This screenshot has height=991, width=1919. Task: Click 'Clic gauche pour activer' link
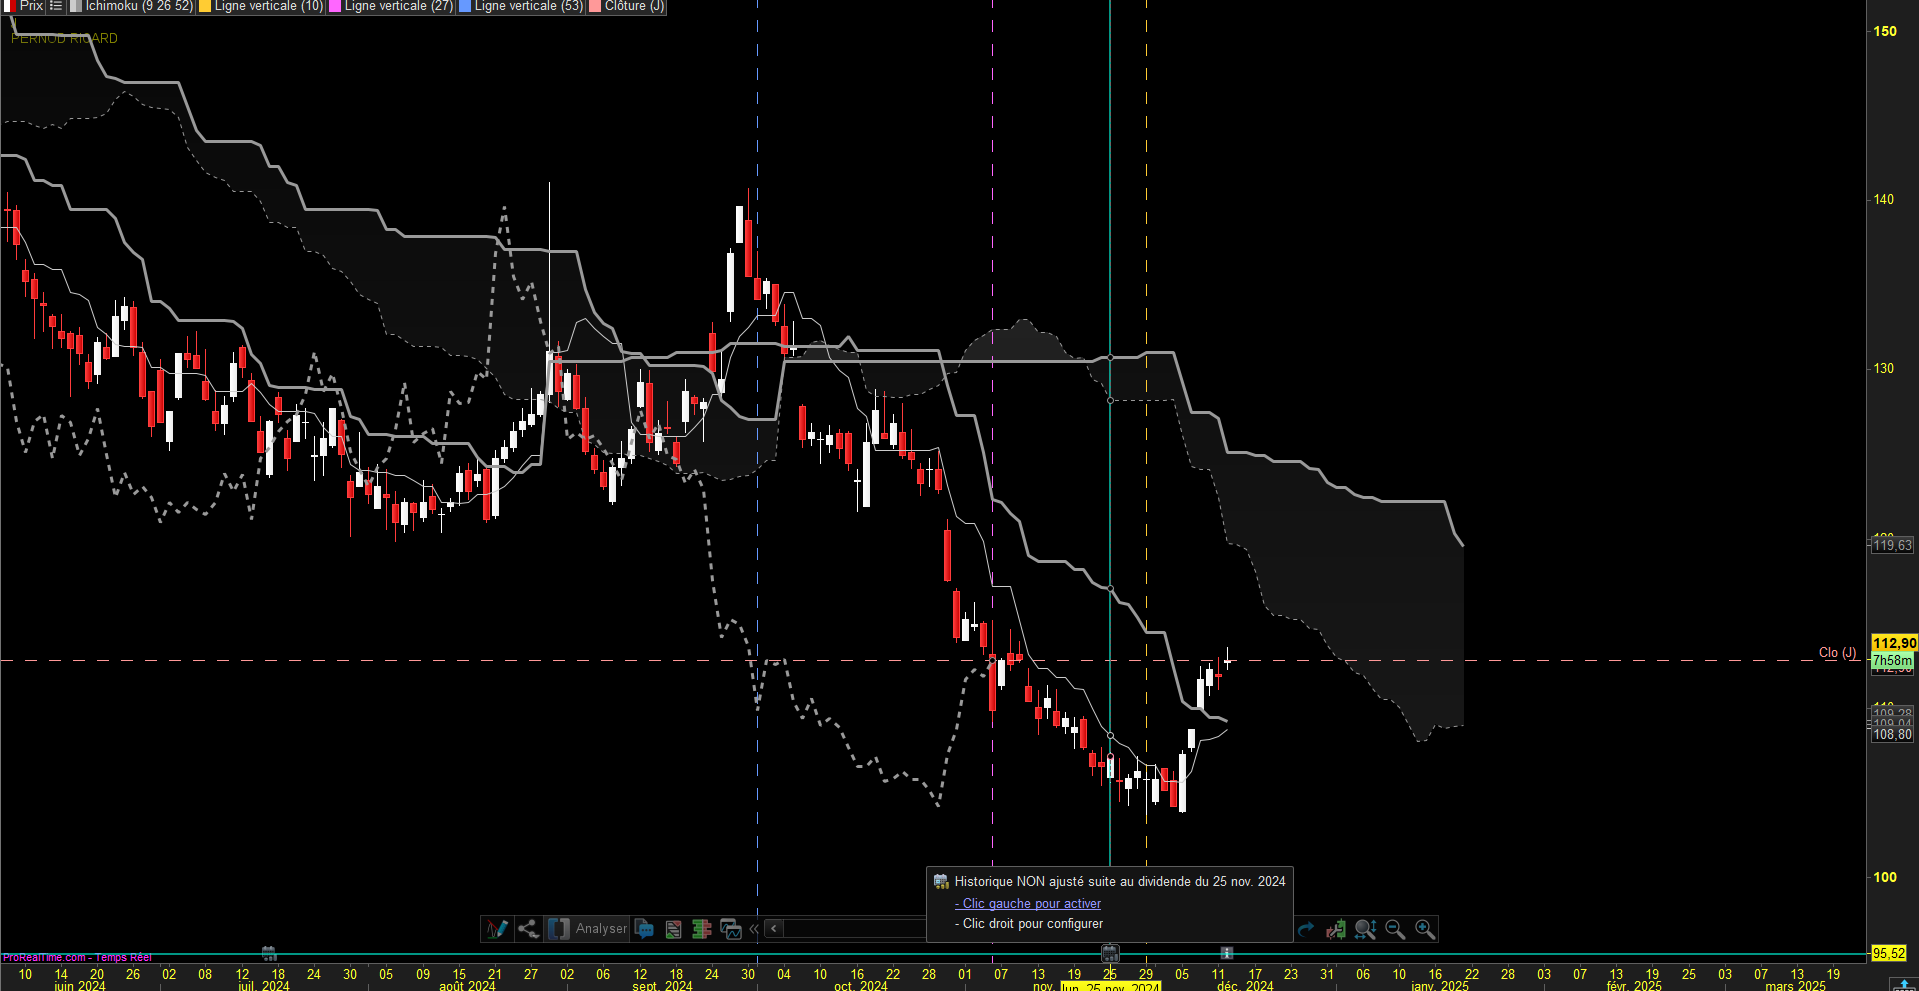point(1031,903)
